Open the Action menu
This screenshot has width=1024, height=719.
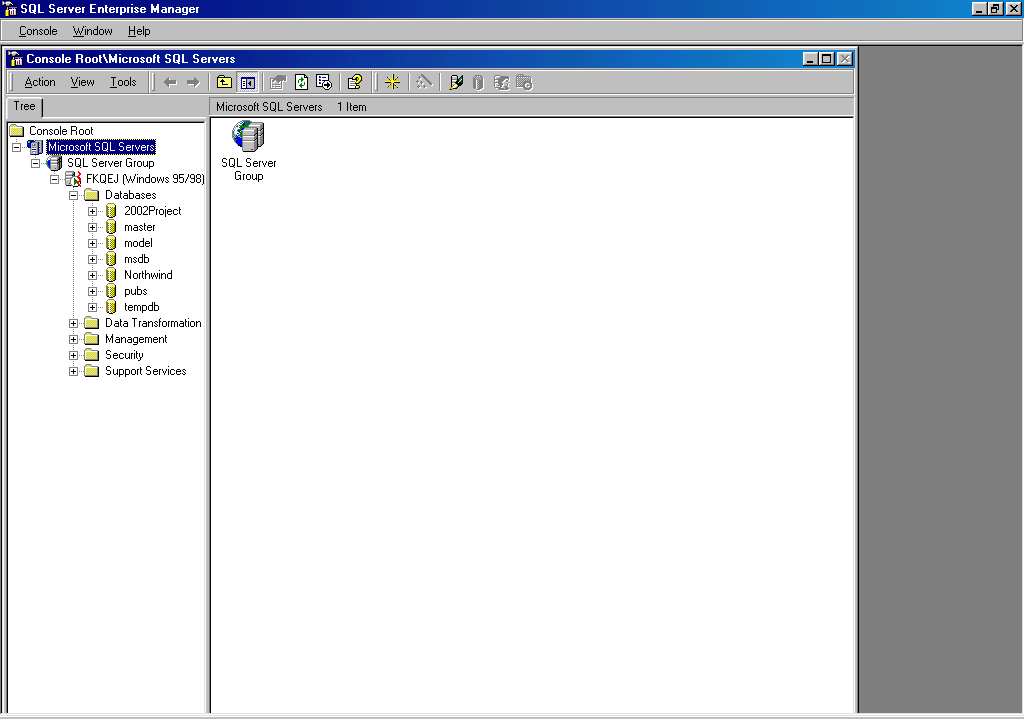(x=40, y=82)
